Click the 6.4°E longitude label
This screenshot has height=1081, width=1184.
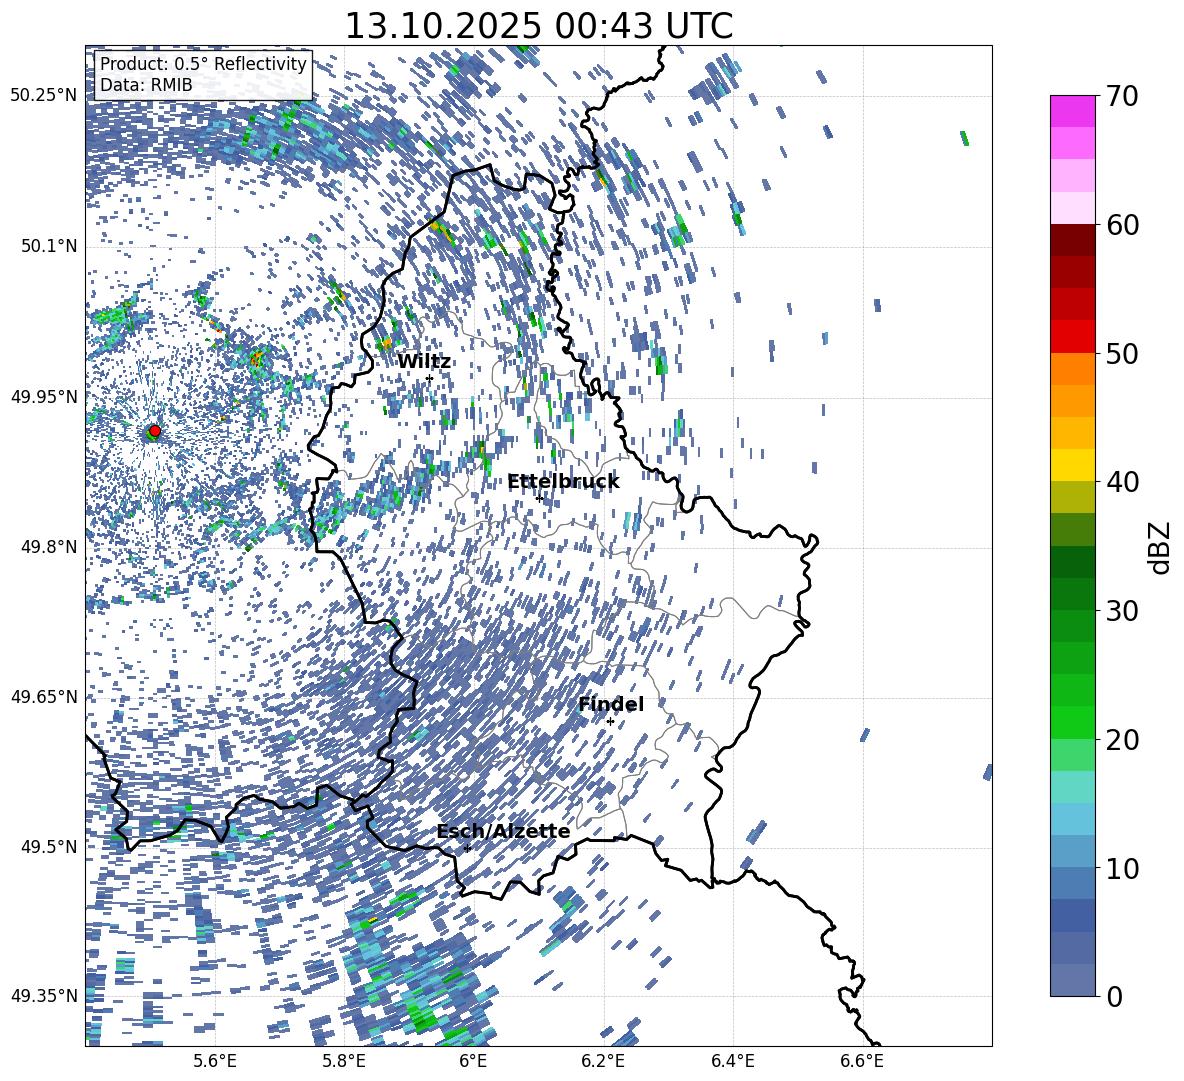732,1062
